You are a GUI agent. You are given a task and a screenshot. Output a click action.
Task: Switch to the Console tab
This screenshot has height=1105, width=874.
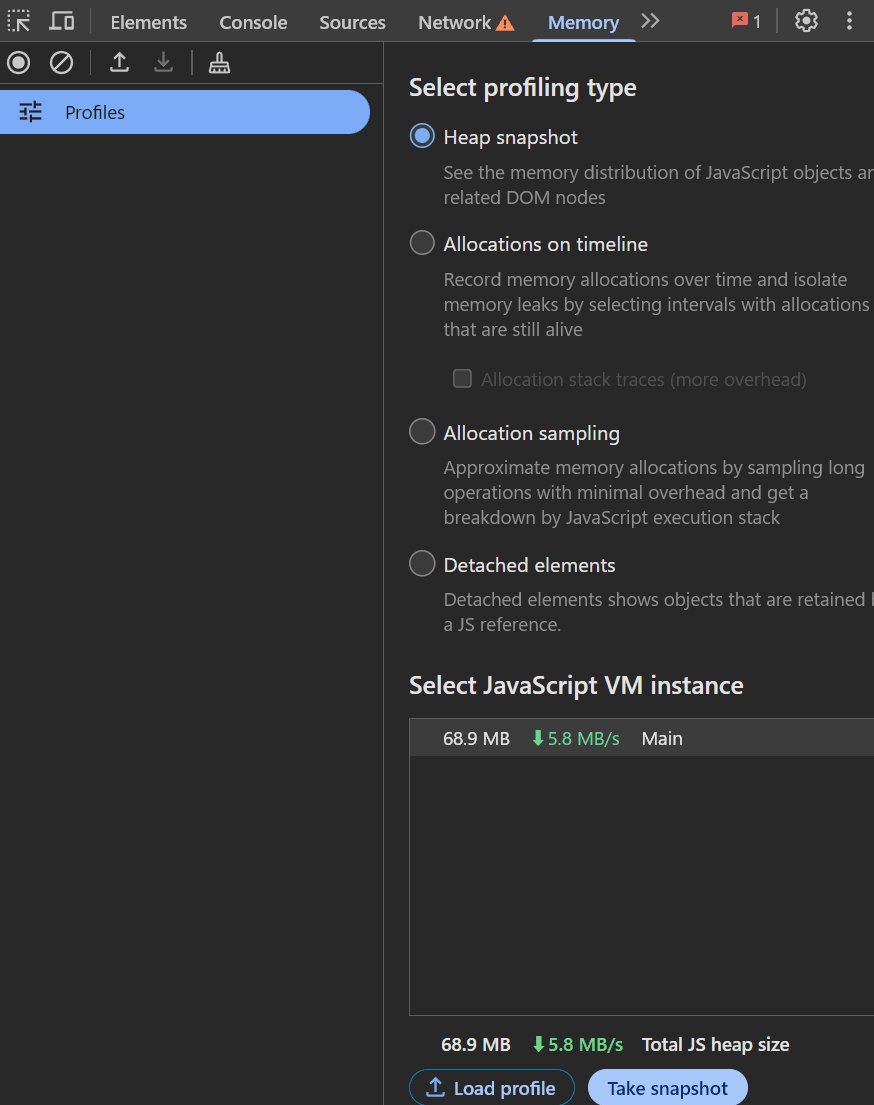pos(253,23)
